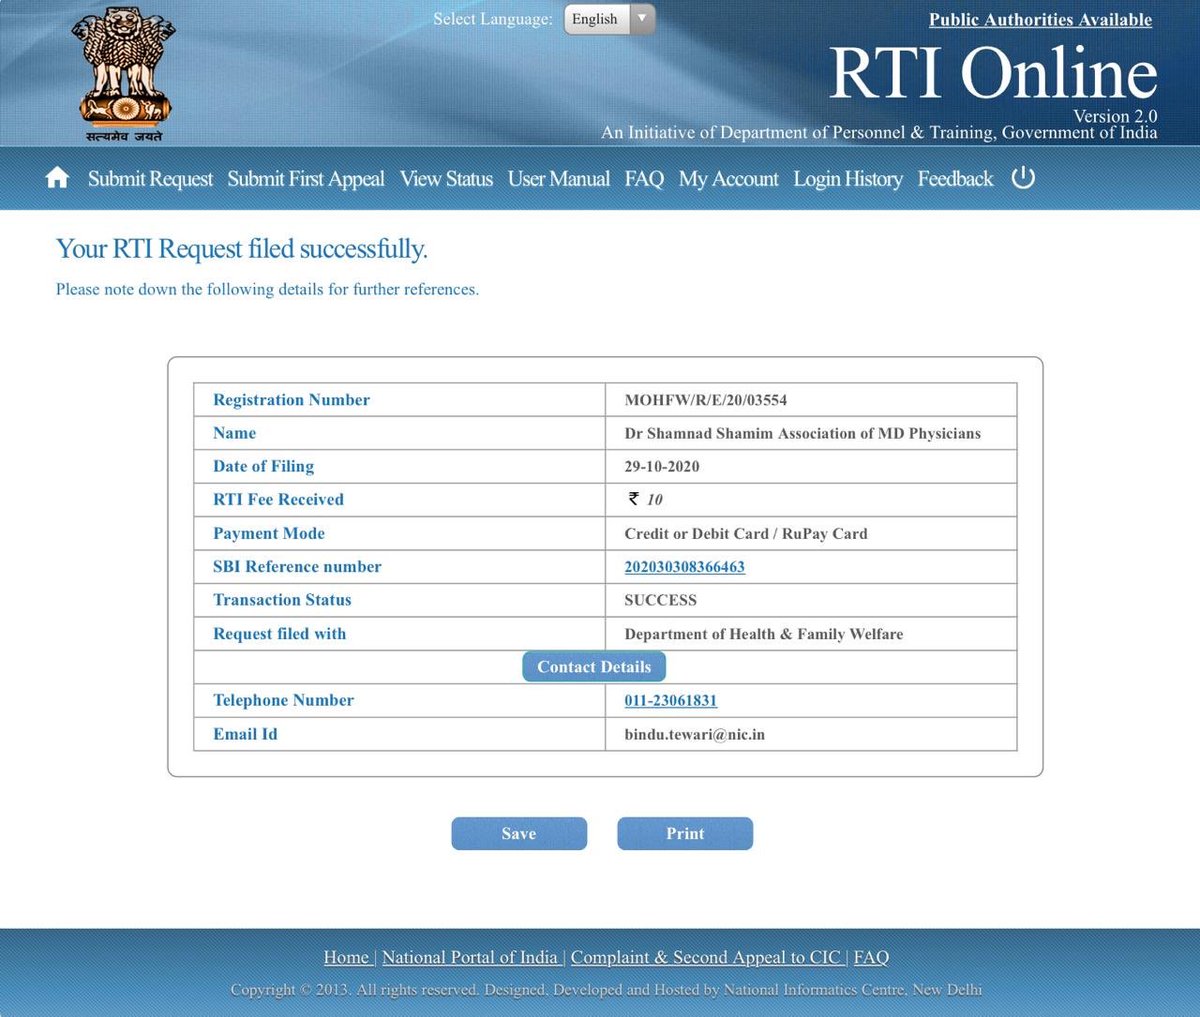
Task: Open Login History page
Action: click(x=848, y=179)
